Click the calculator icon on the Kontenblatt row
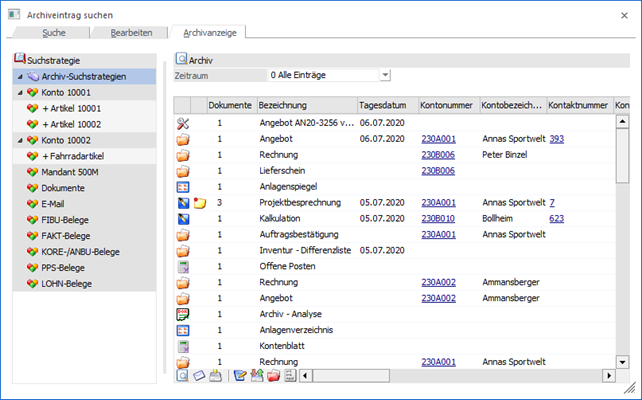 point(182,346)
